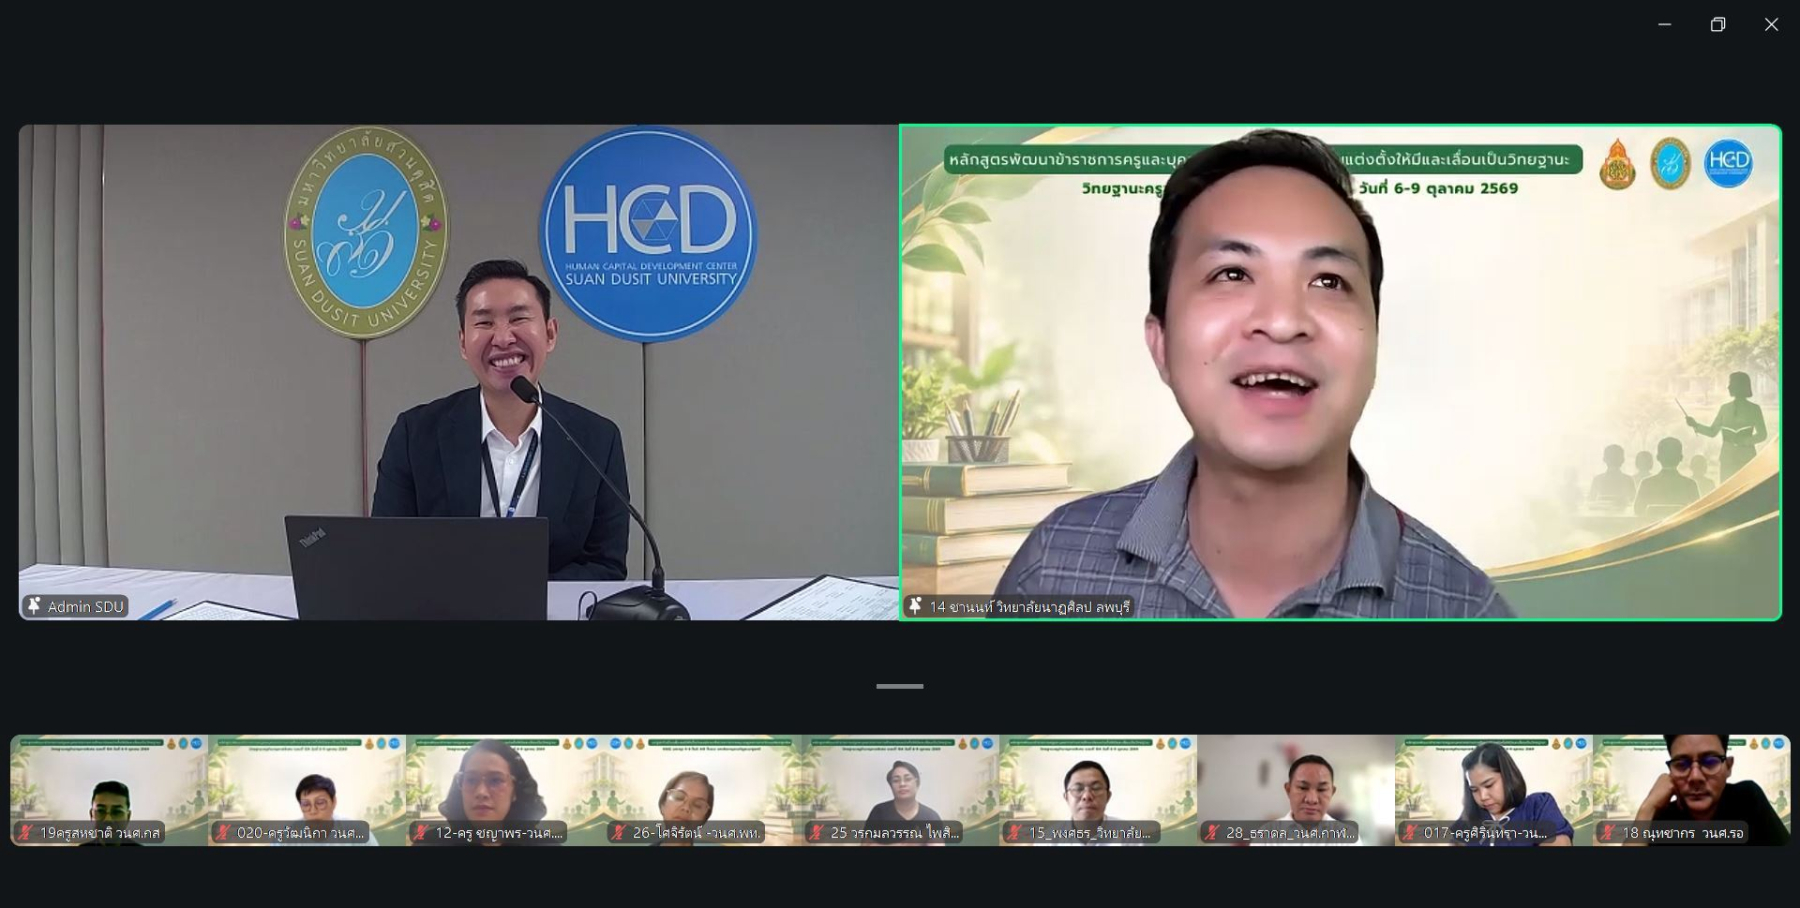Open the video thumbnail of participant 12
Image resolution: width=1800 pixels, height=908 pixels.
tap(505, 790)
